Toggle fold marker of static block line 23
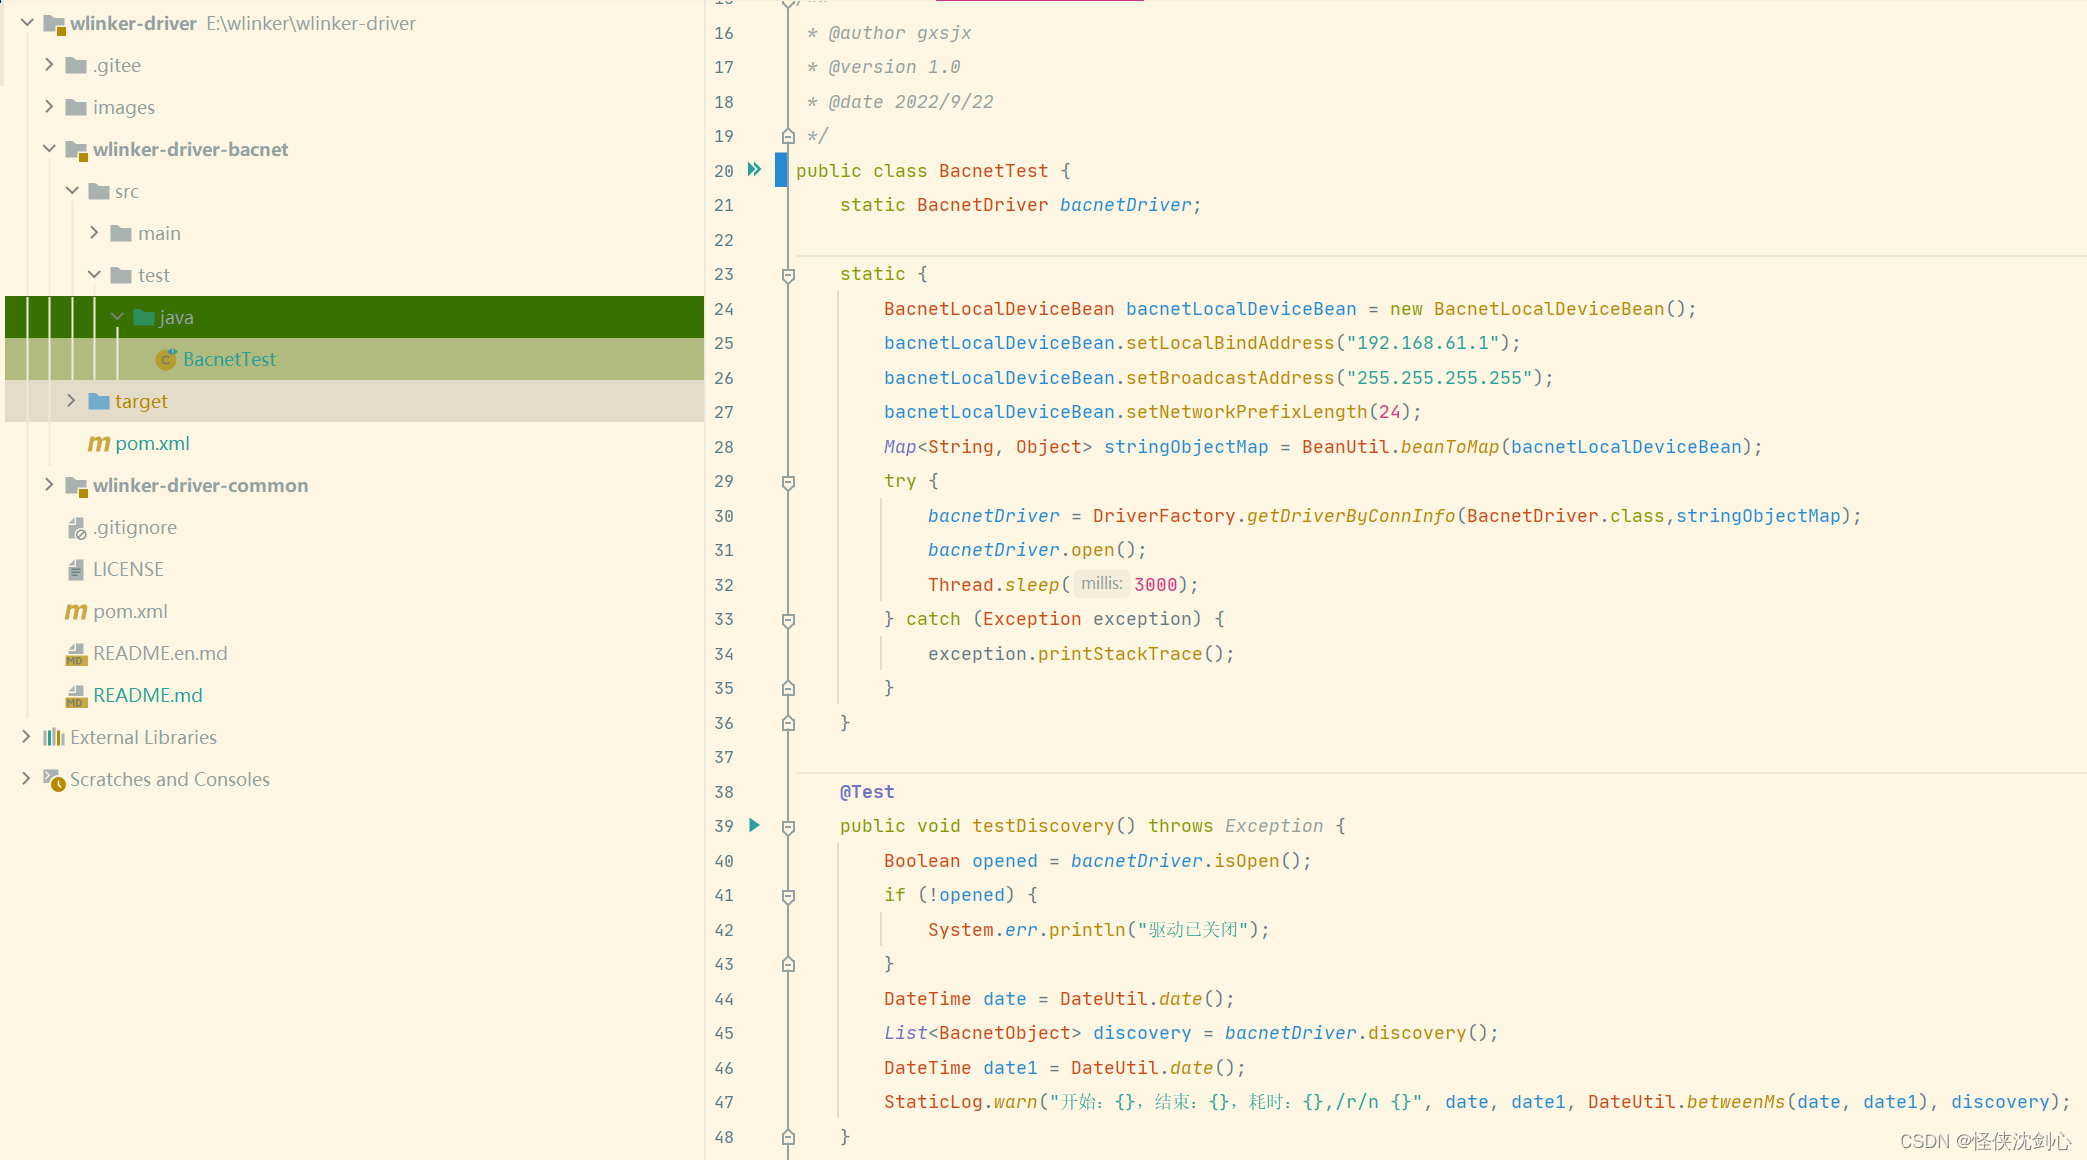Viewport: 2087px width, 1160px height. 788,275
